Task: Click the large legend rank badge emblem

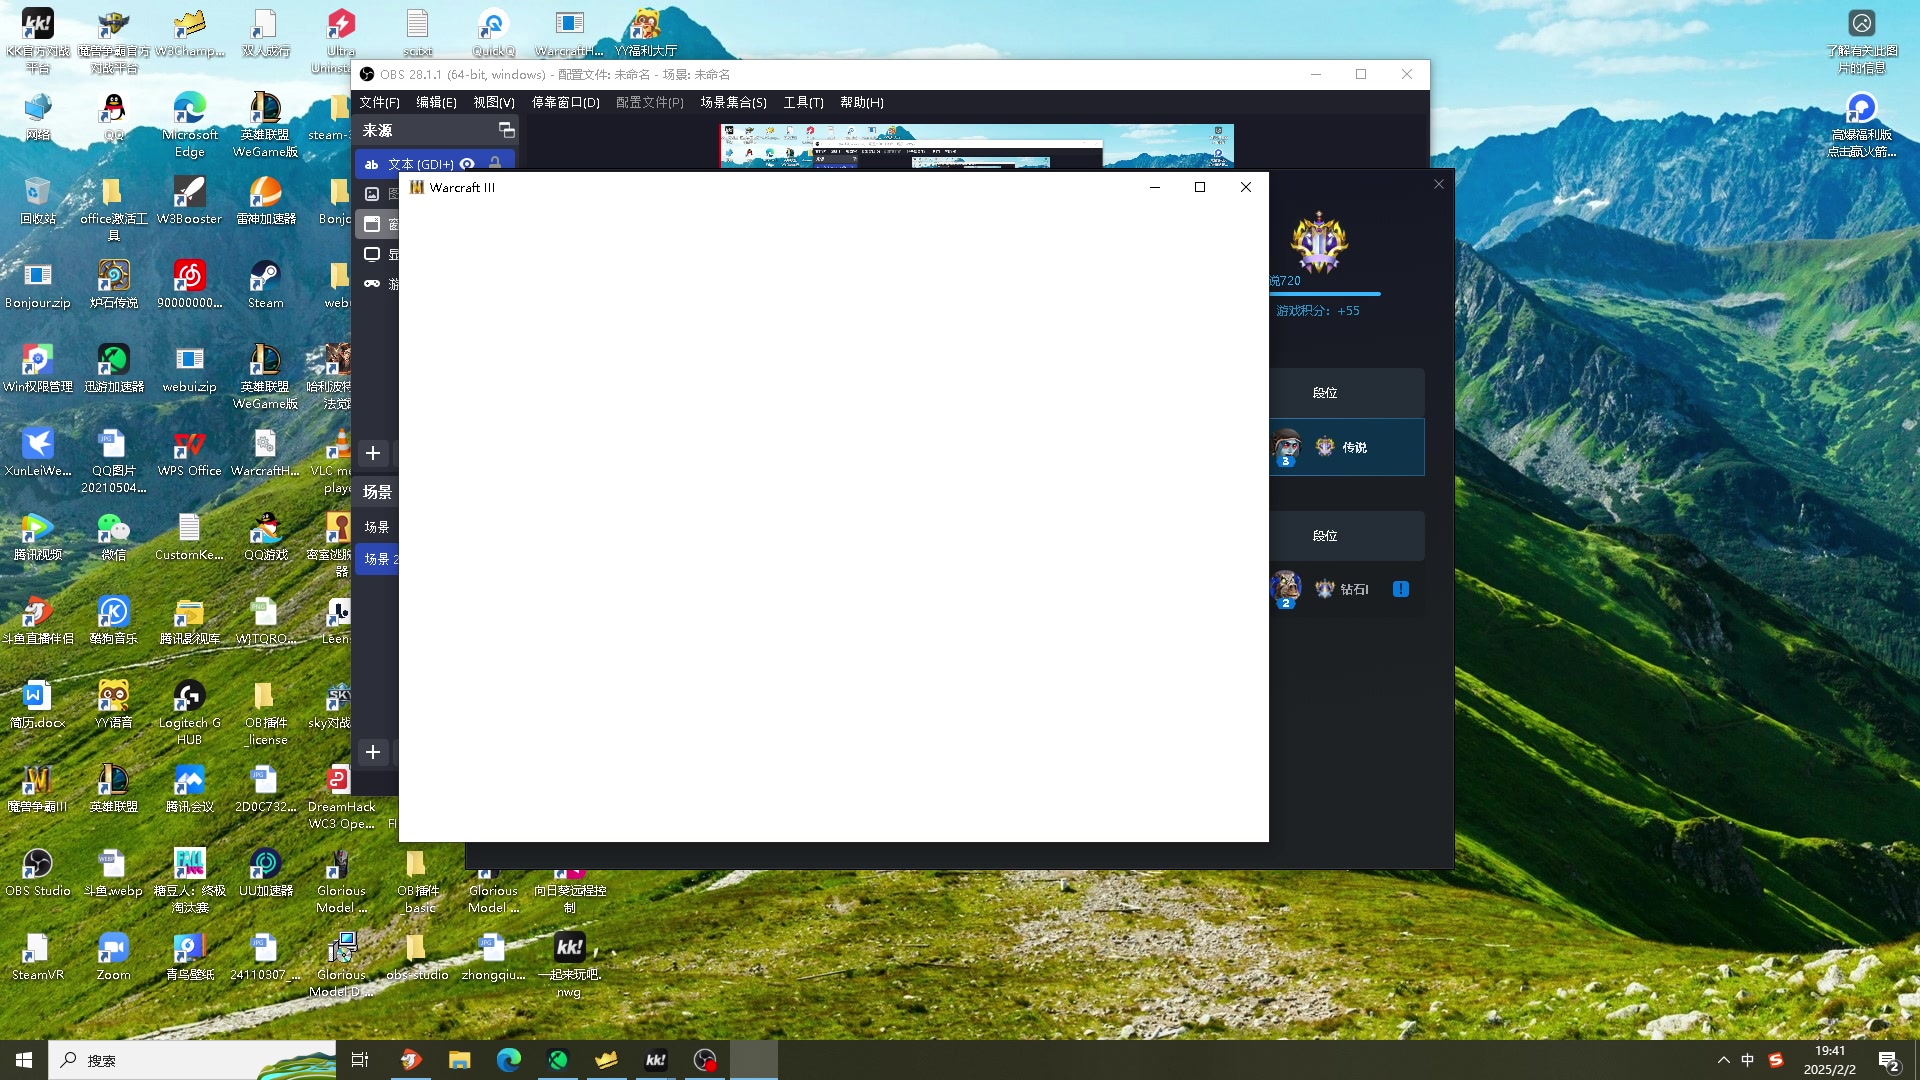Action: point(1319,243)
